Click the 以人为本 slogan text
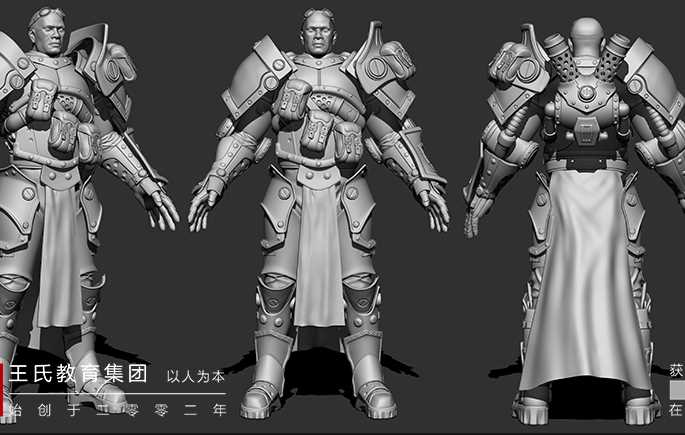This screenshot has width=685, height=435. [196, 377]
